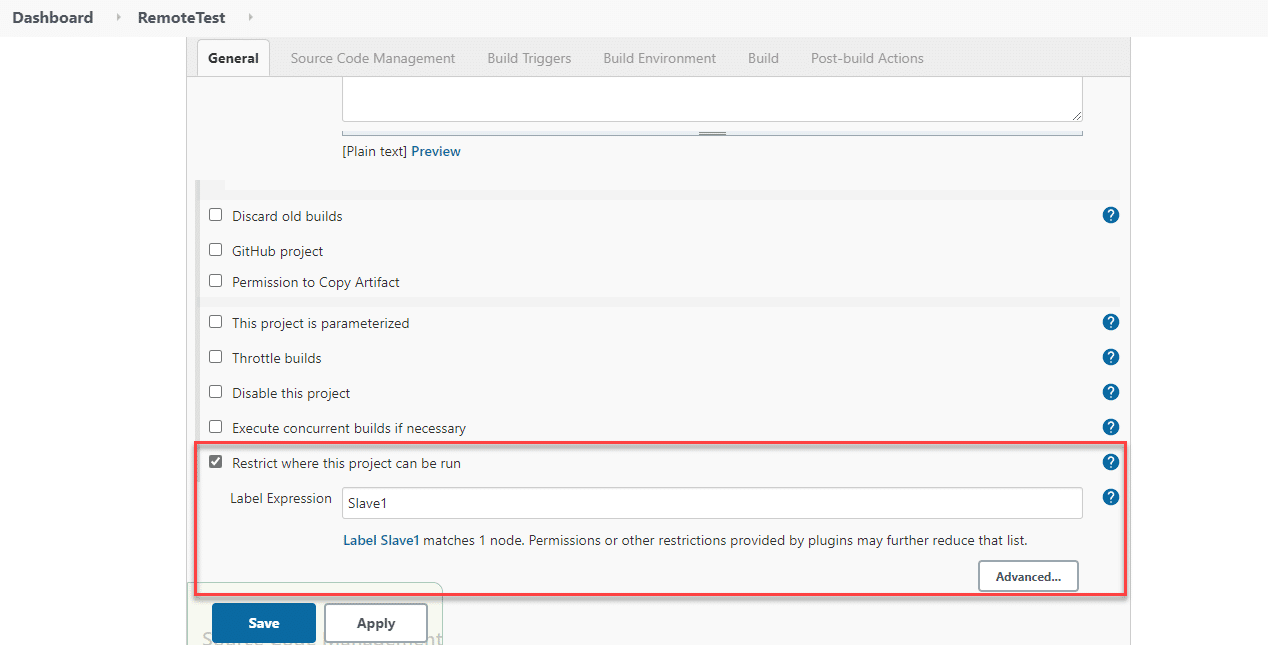Open breadcrumb arrow after RemoteTest

[x=249, y=18]
